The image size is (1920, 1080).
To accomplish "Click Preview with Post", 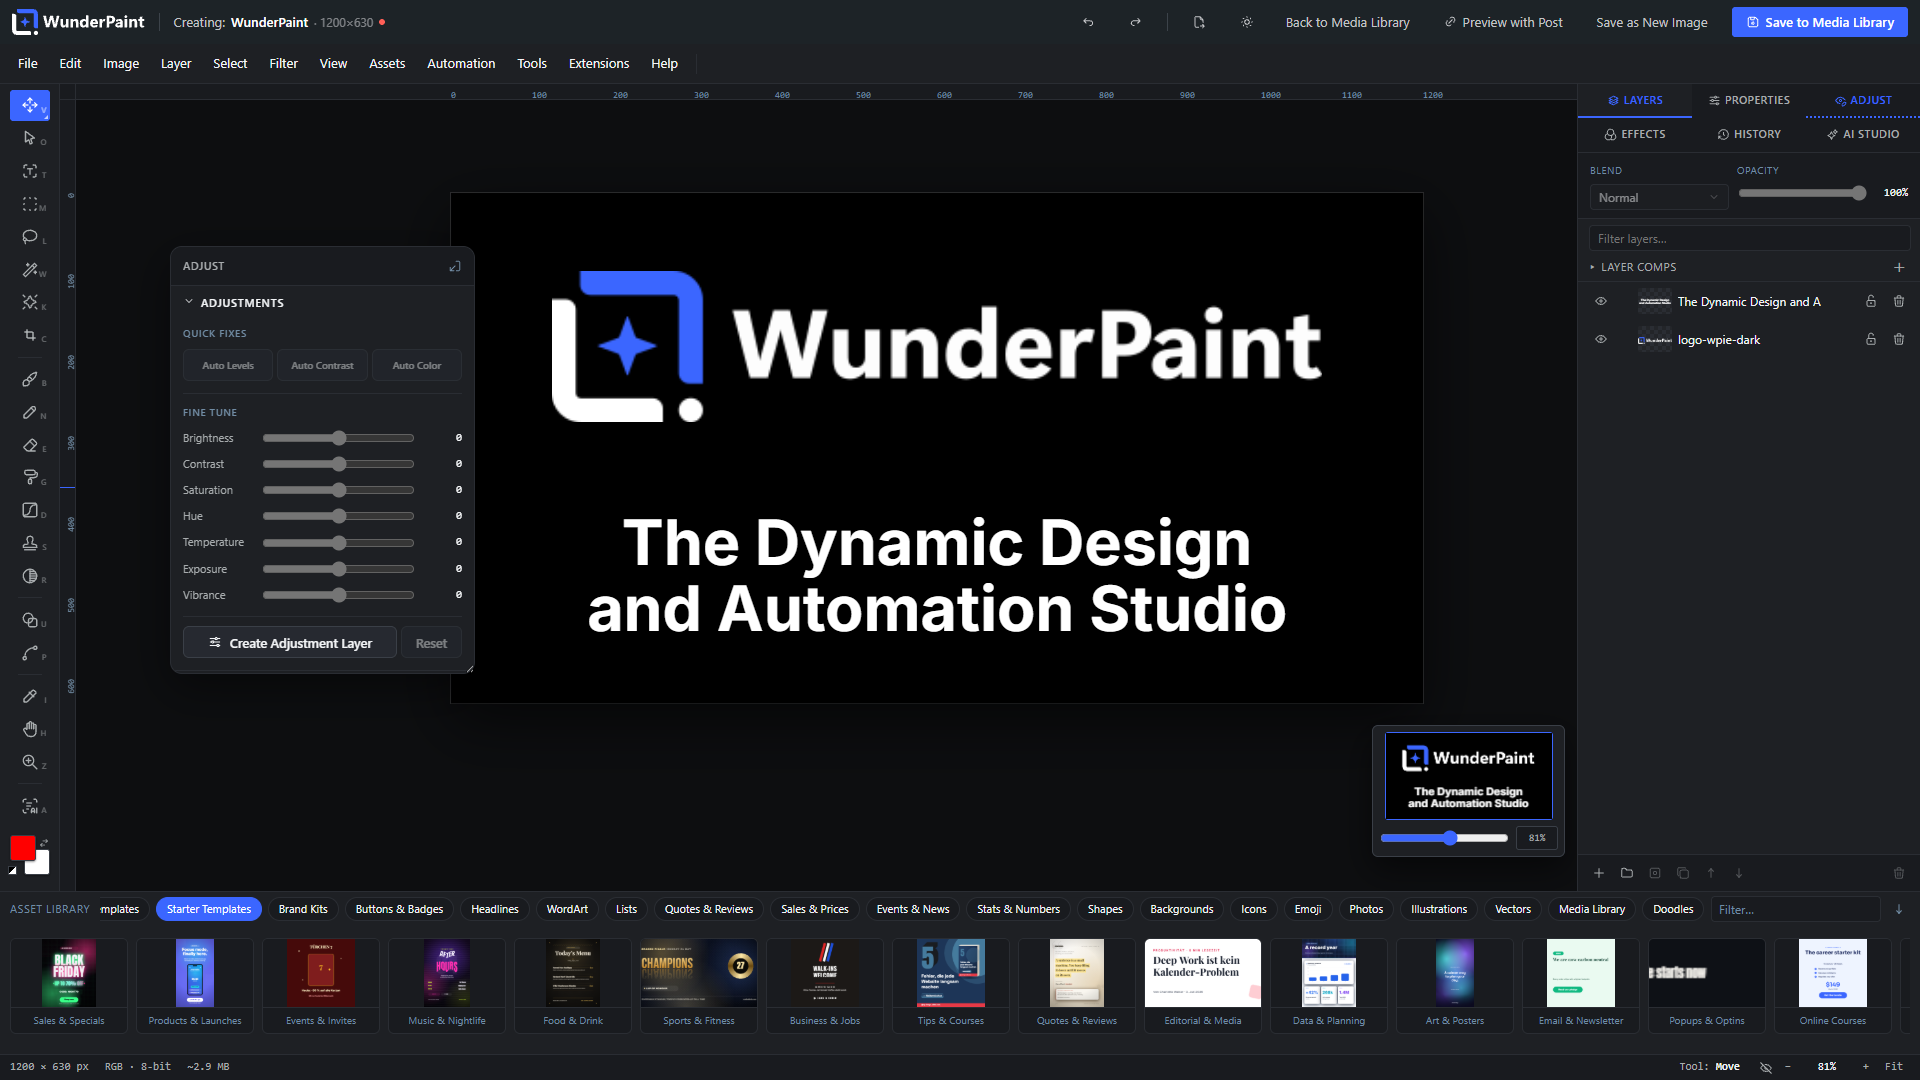I will (1503, 22).
